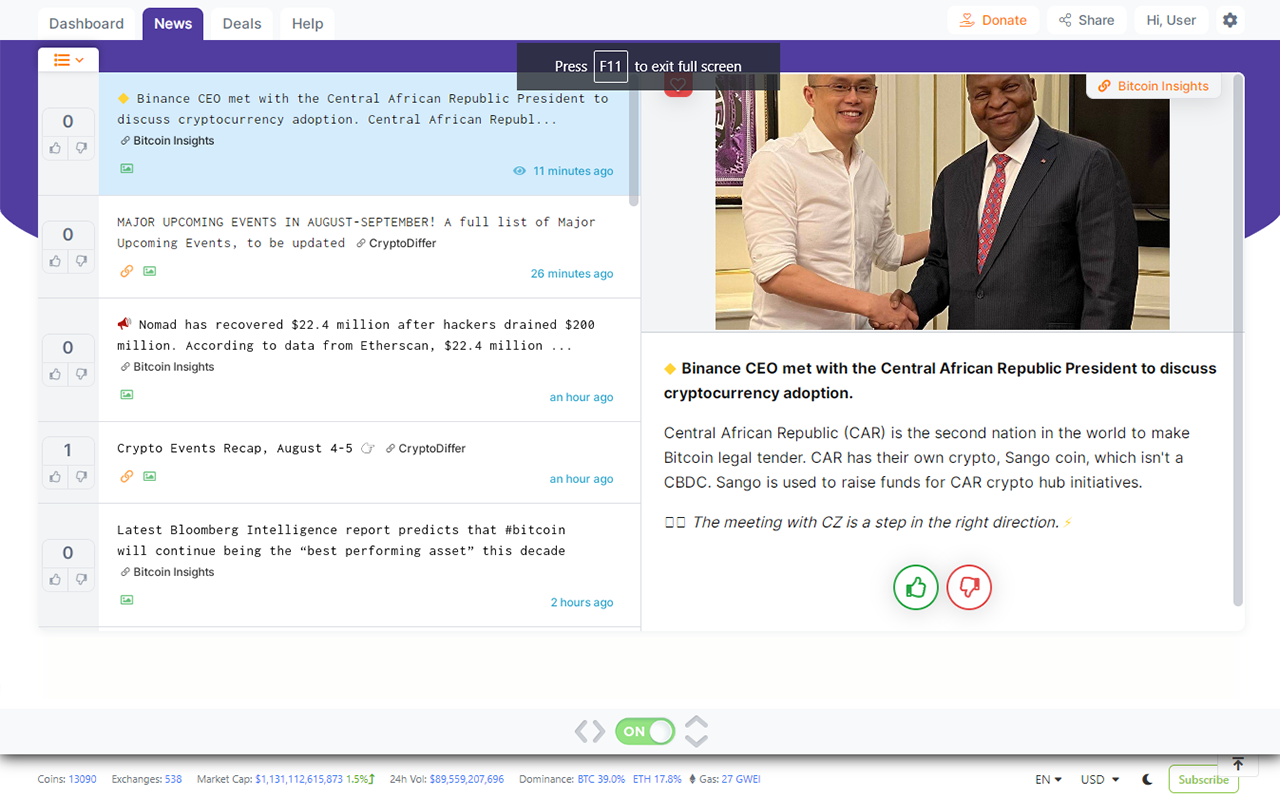Image resolution: width=1280 pixels, height=800 pixels.
Task: Select the Latest Bloomberg Intelligence report headline
Action: pyautogui.click(x=341, y=540)
